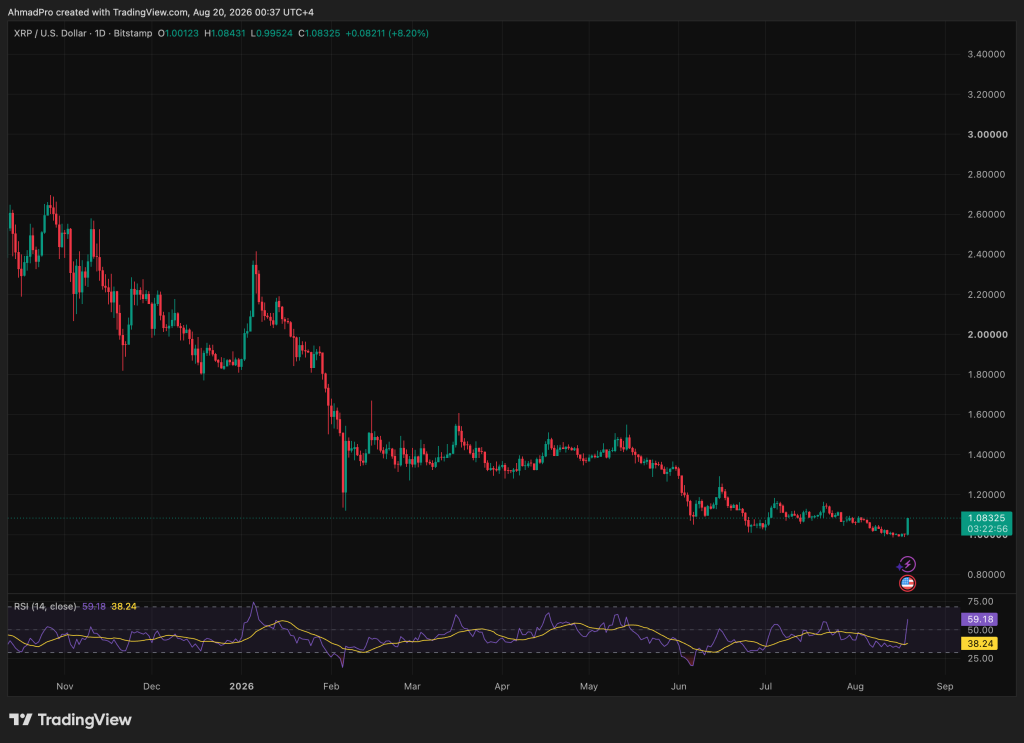The width and height of the screenshot is (1024, 743).
Task: Select the low value L0.99524
Action: coord(272,33)
